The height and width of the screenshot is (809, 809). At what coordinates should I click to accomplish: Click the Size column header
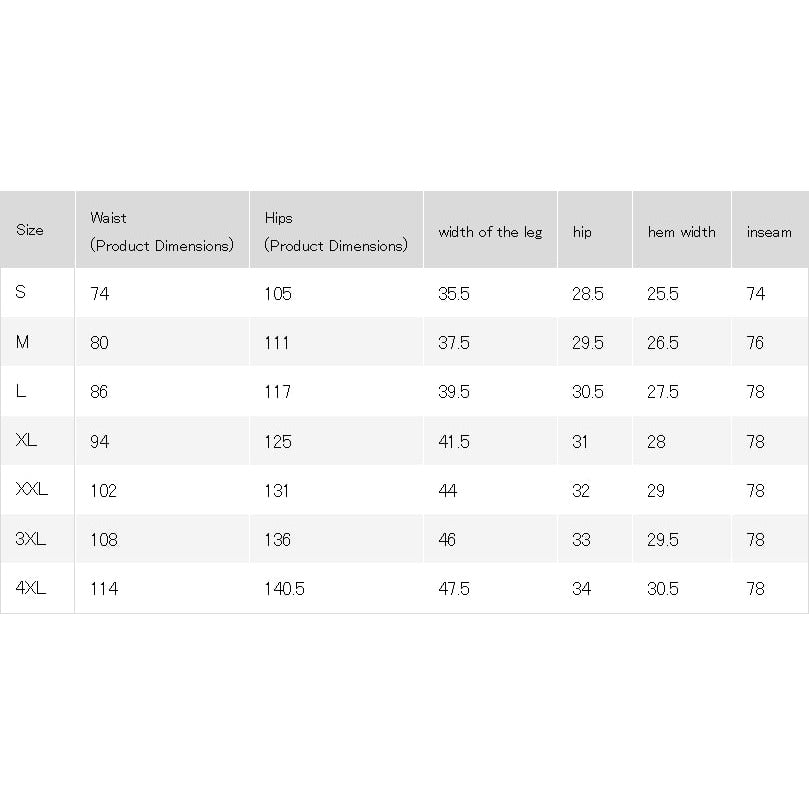coord(30,230)
